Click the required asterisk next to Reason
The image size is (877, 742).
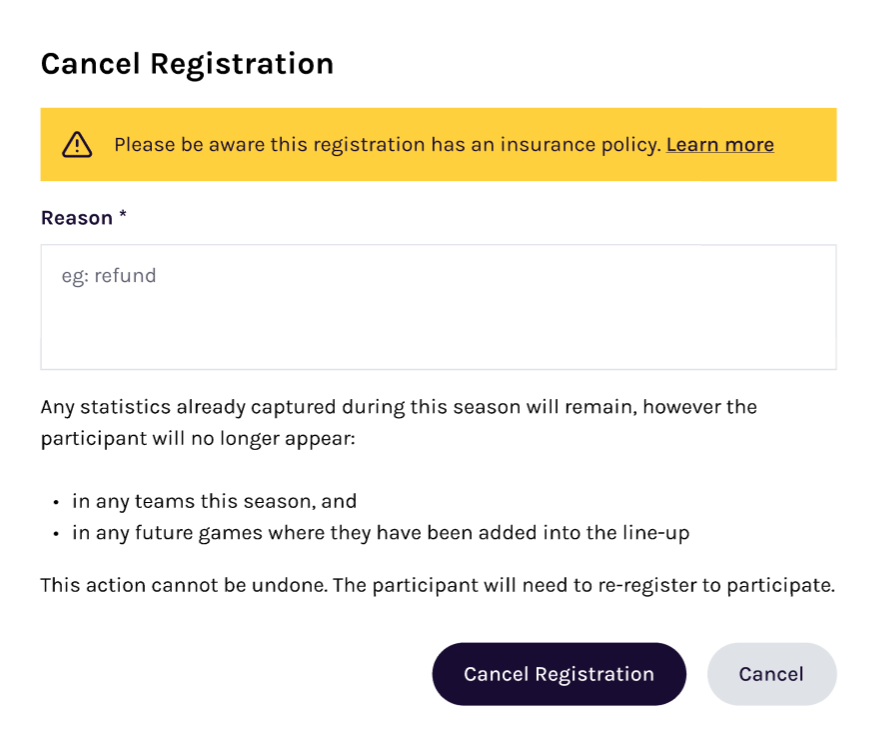[x=123, y=217]
